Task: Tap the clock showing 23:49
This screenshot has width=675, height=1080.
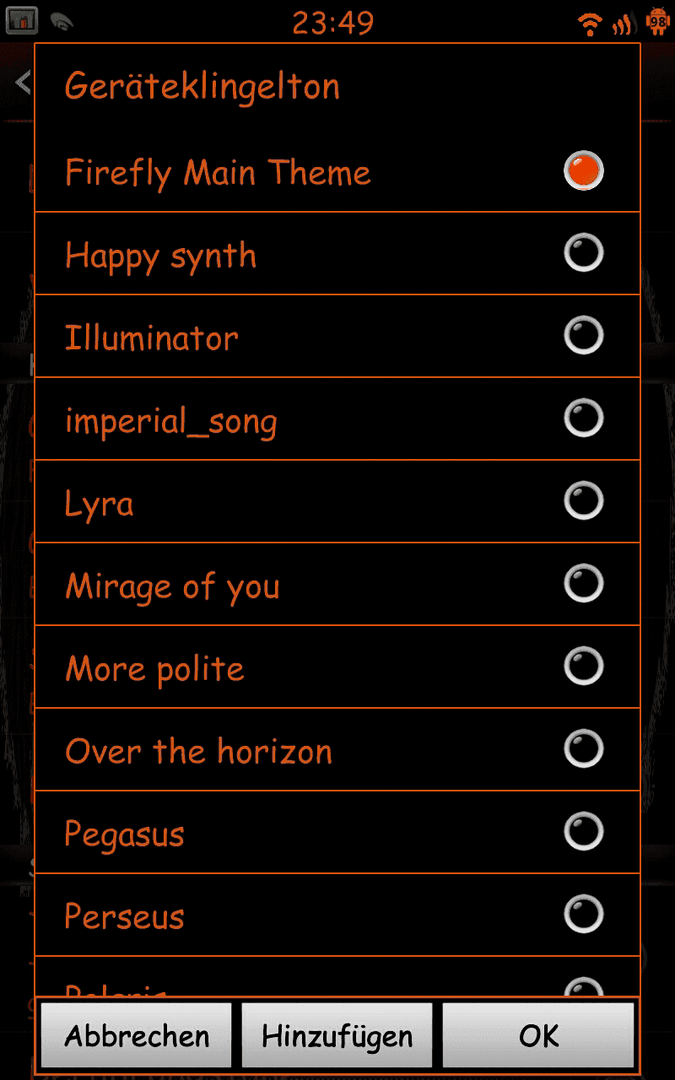Action: 333,23
